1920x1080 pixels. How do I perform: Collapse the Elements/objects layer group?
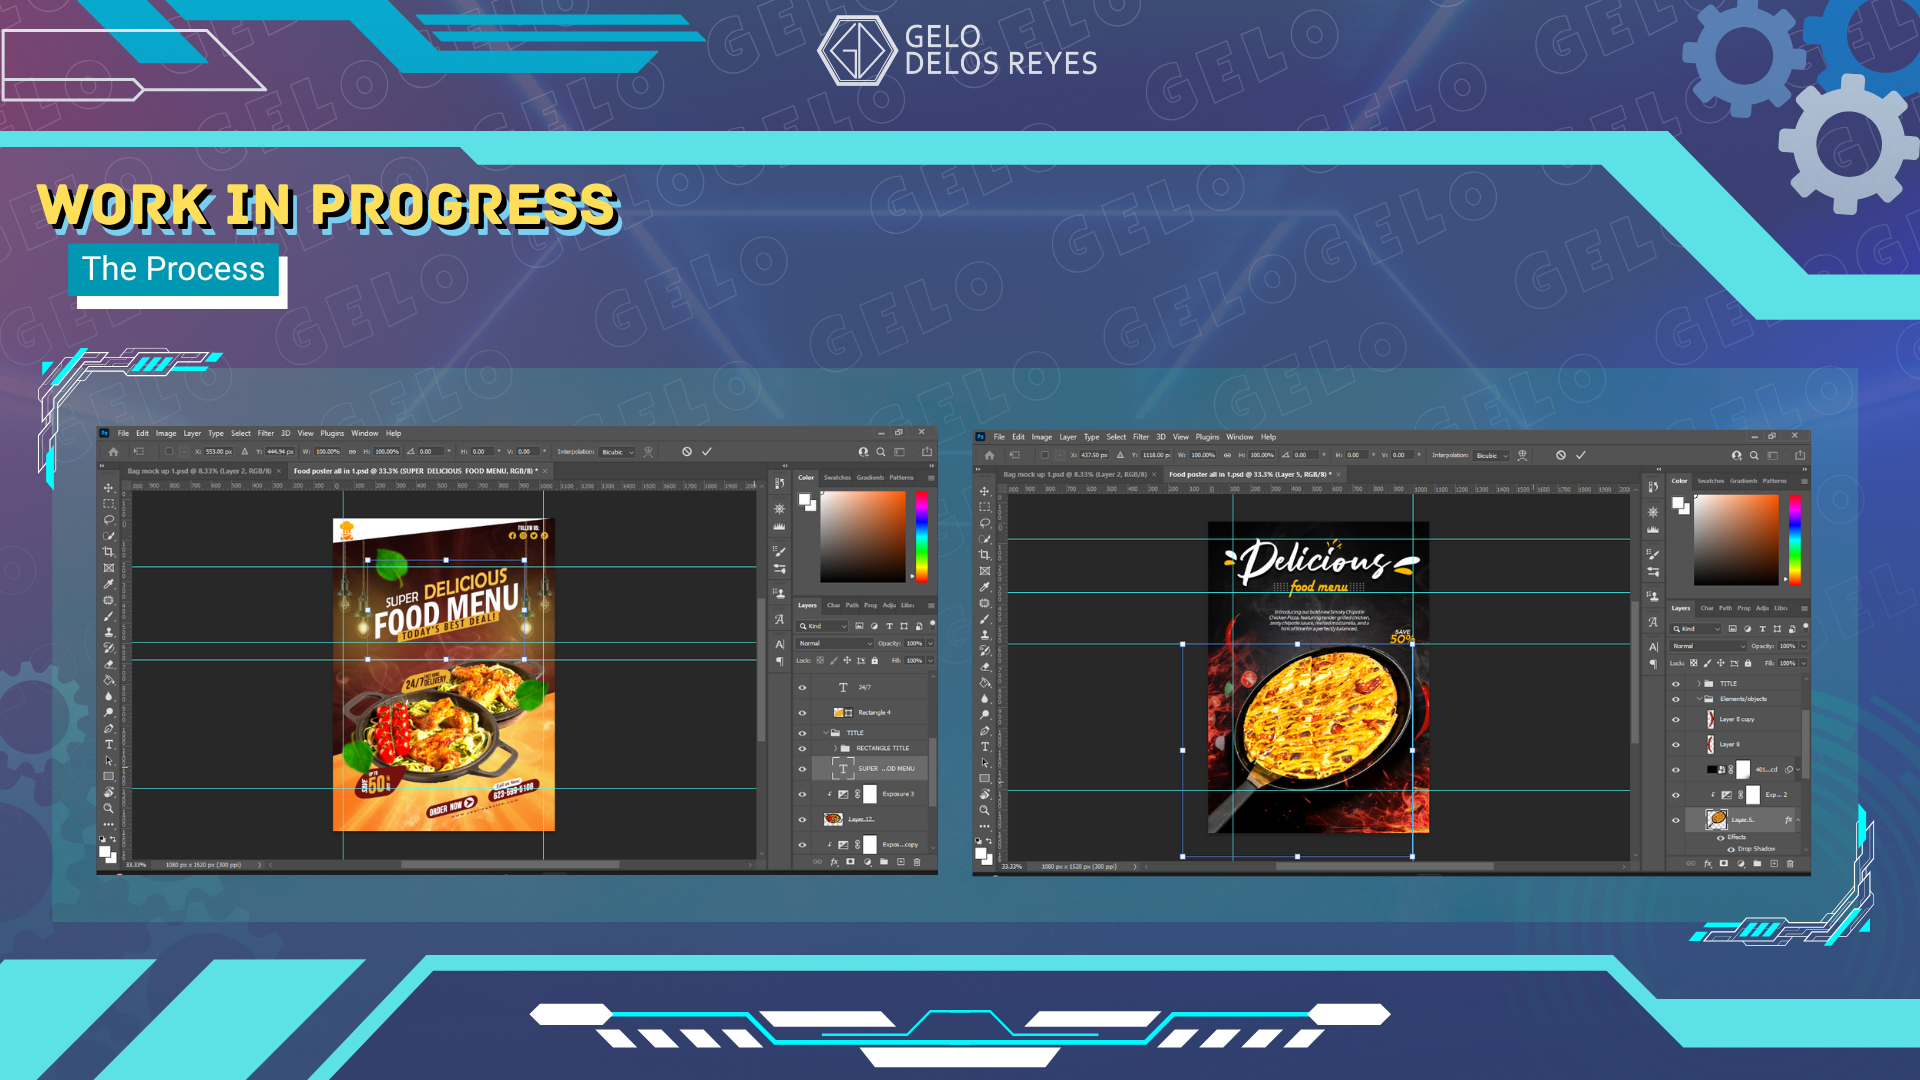point(1699,699)
